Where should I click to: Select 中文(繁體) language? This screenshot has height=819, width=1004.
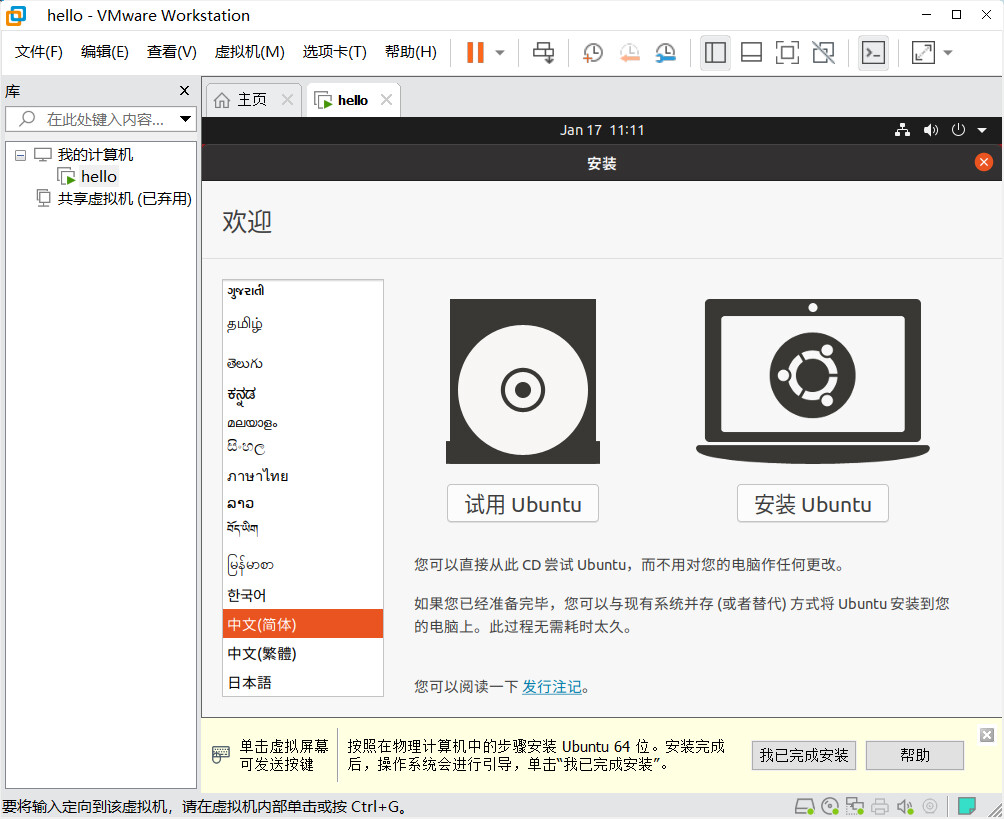[303, 653]
